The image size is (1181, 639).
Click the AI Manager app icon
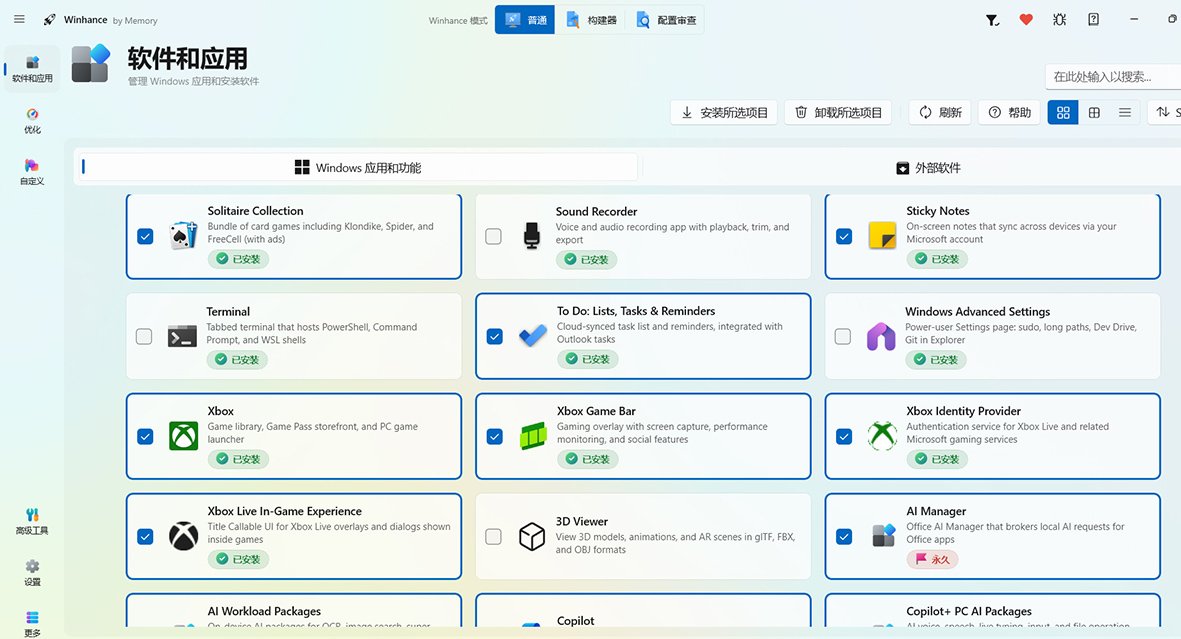[883, 535]
